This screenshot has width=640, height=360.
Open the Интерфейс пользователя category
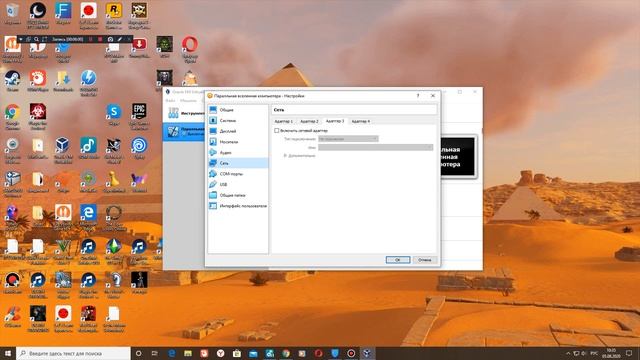point(238,206)
